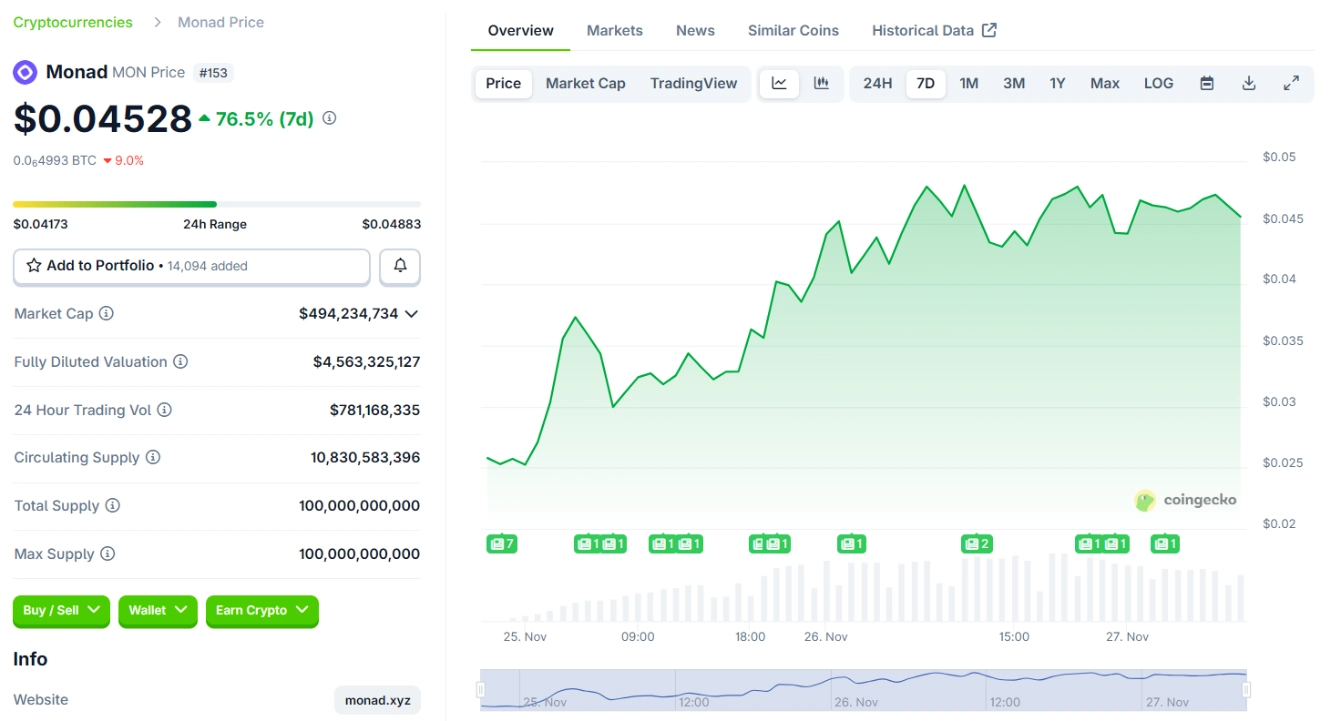Viewport: 1341px width, 721px height.
Task: Select the 24H time range
Action: [877, 83]
